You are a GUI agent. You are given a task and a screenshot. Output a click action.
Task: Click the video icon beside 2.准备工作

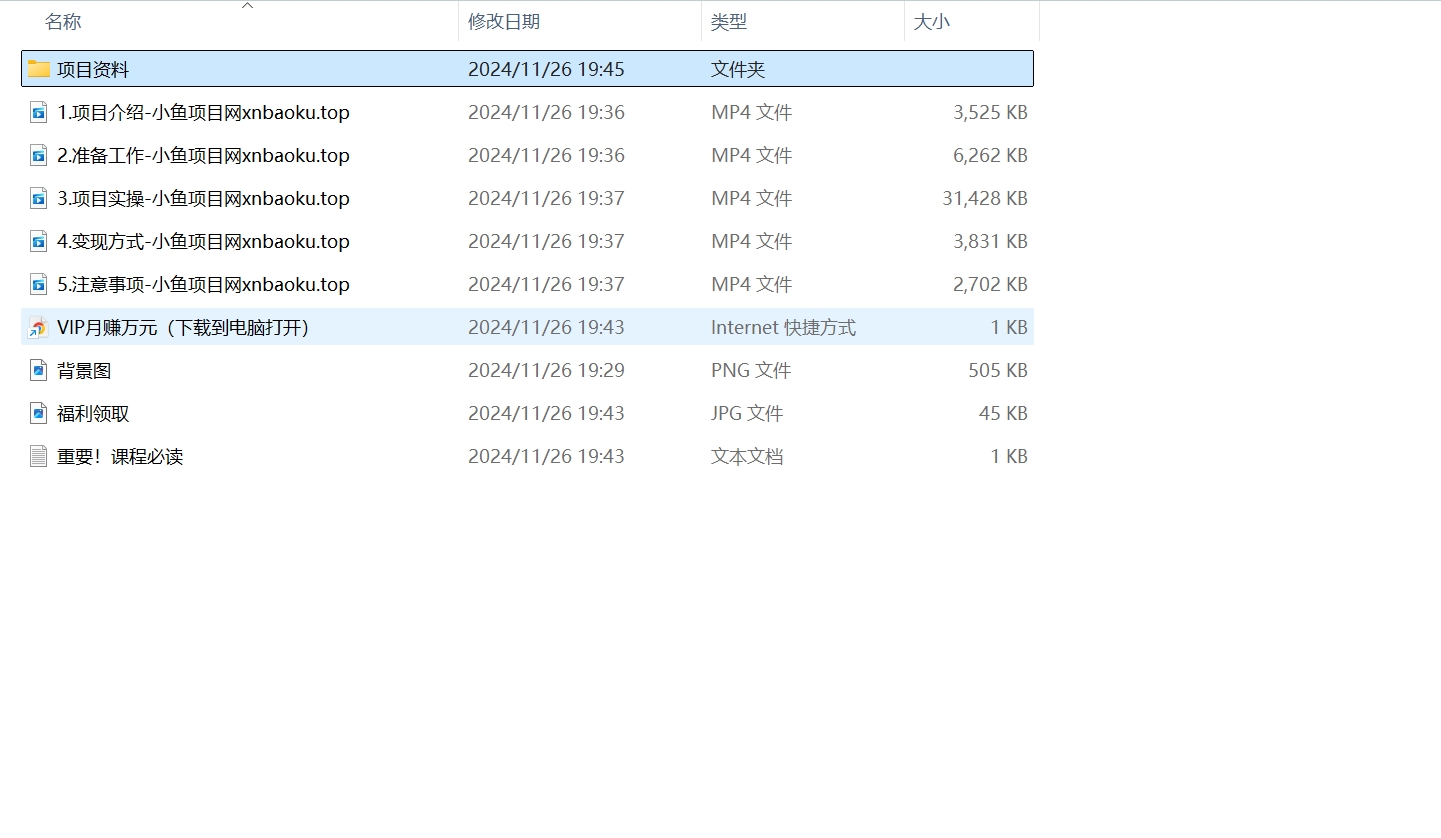point(39,155)
